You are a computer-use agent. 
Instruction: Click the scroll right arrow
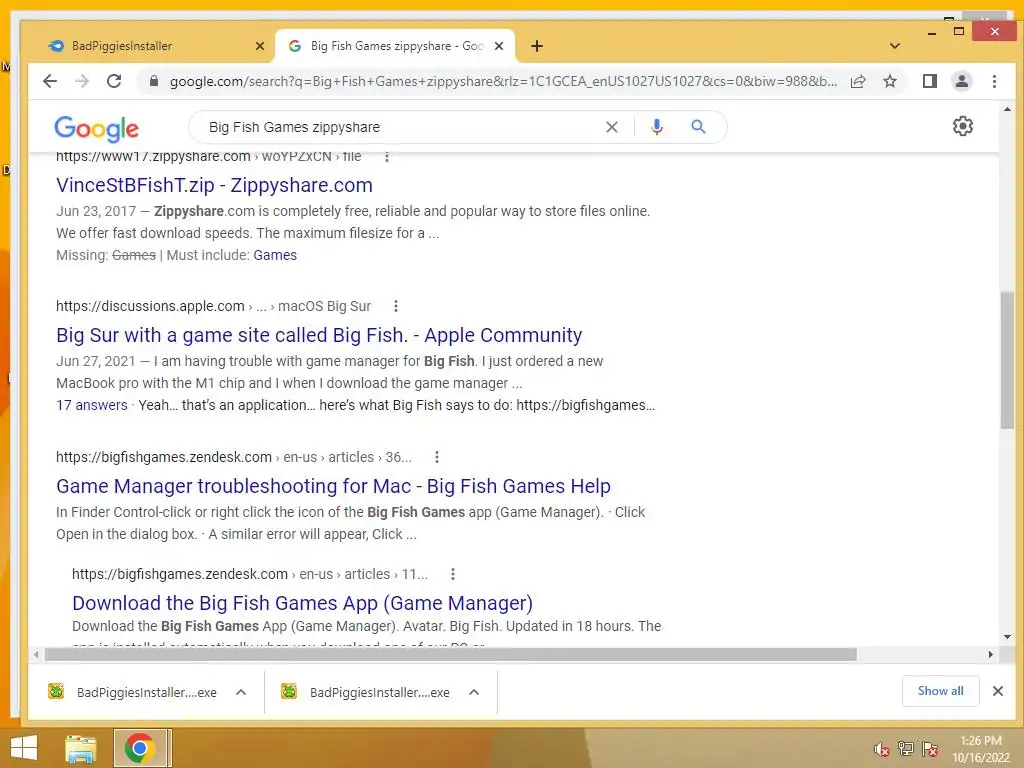[990, 654]
